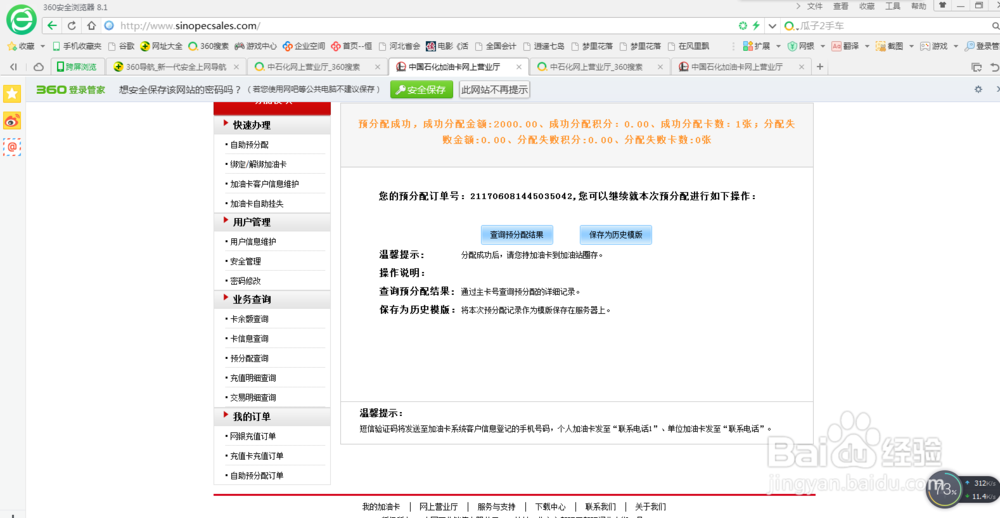This screenshot has width=1000, height=518.
Task: Click the 360 browser logo icon
Action: pos(22,20)
